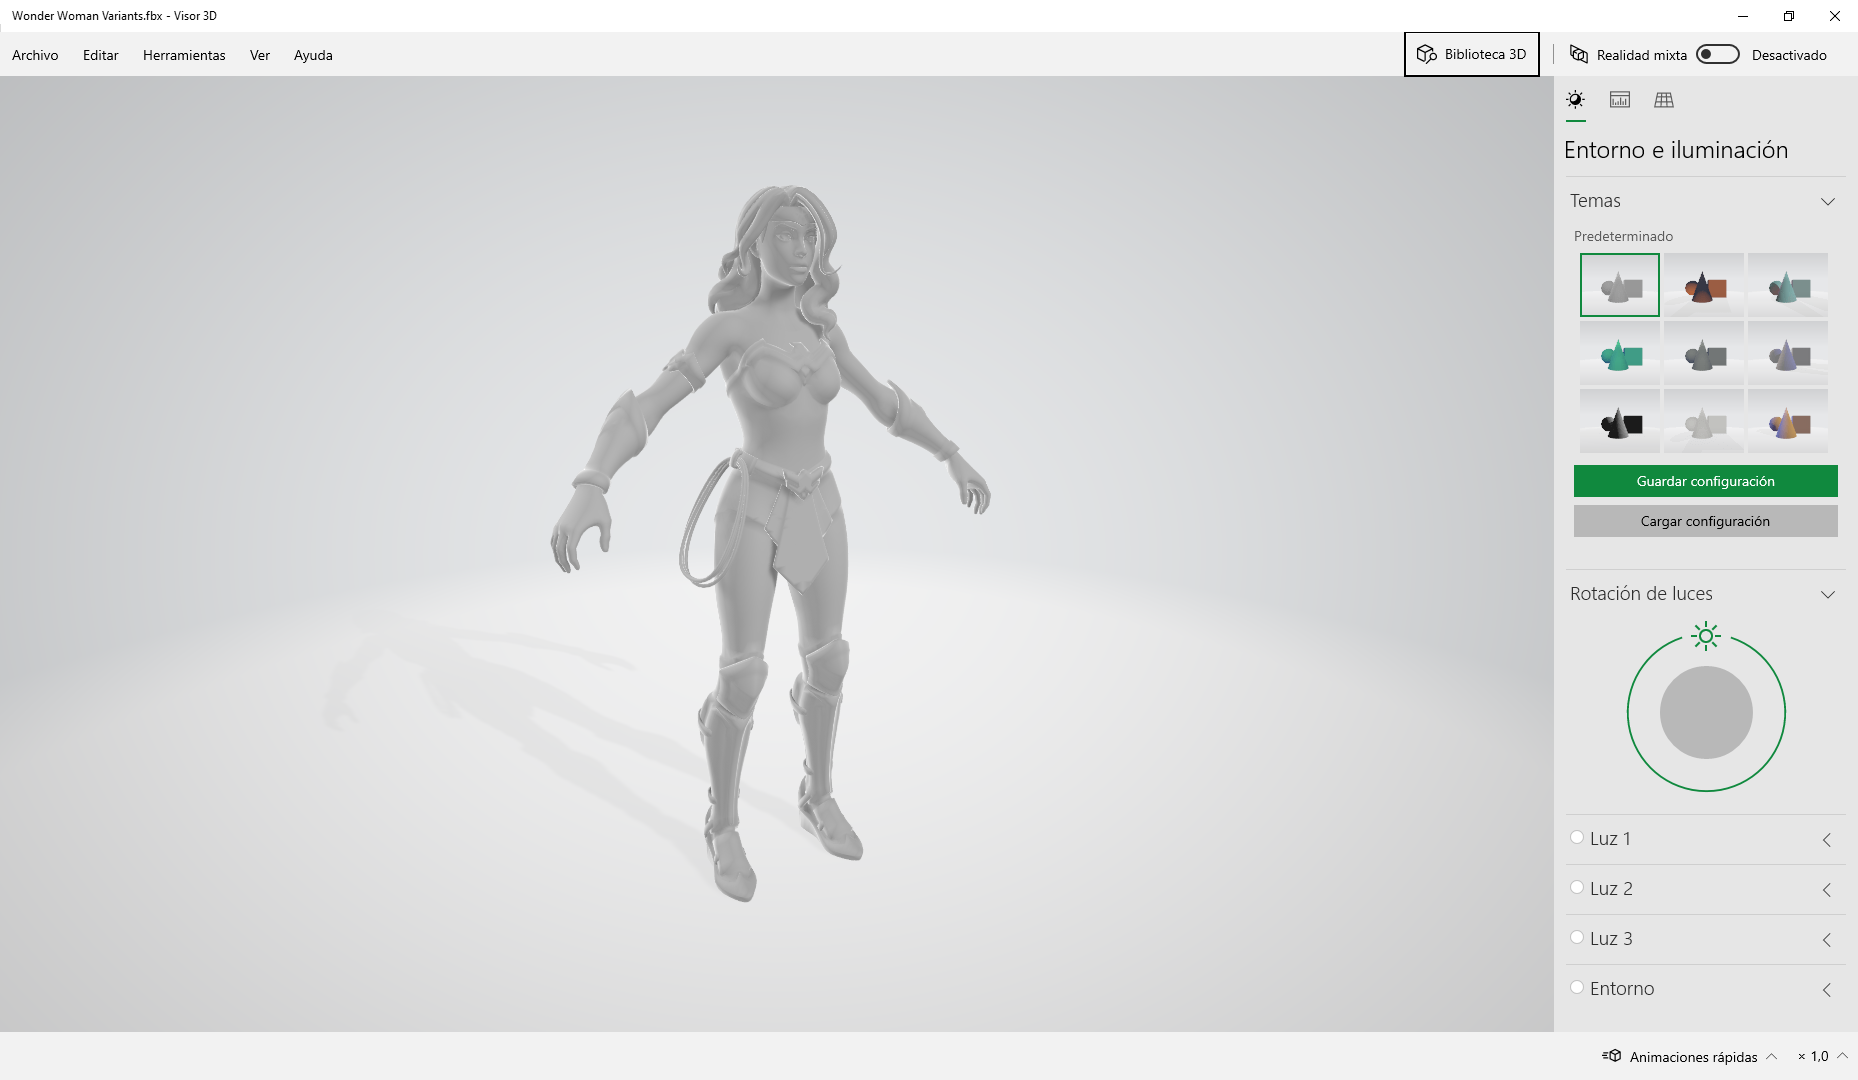Click Cargar configuración button
The image size is (1858, 1080).
point(1705,521)
